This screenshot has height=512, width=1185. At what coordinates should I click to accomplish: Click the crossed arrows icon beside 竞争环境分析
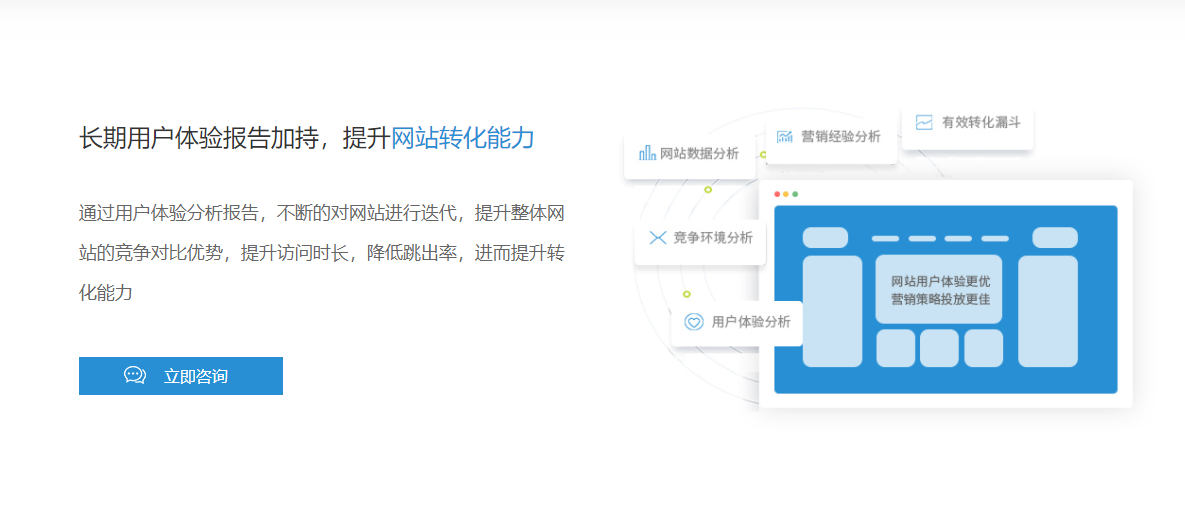coord(657,237)
